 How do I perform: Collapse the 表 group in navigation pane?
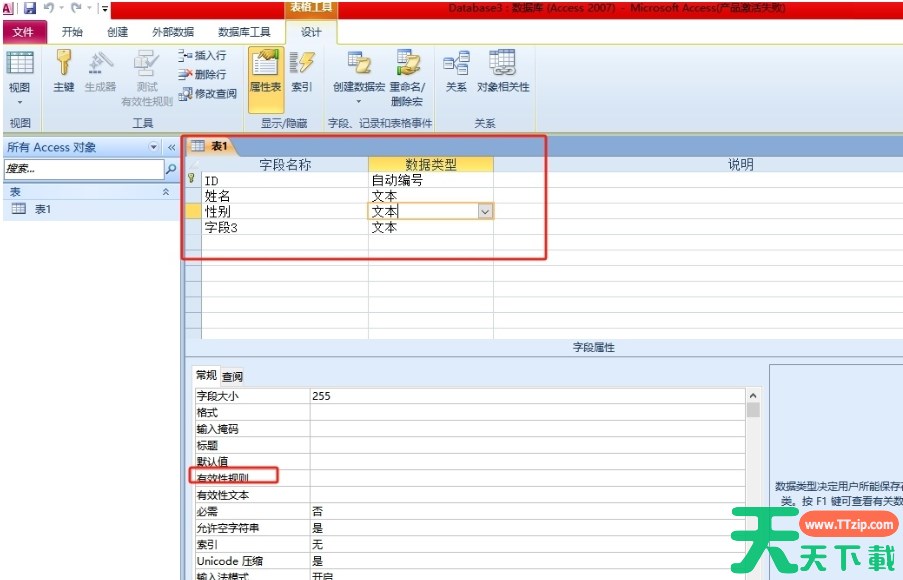coord(166,191)
